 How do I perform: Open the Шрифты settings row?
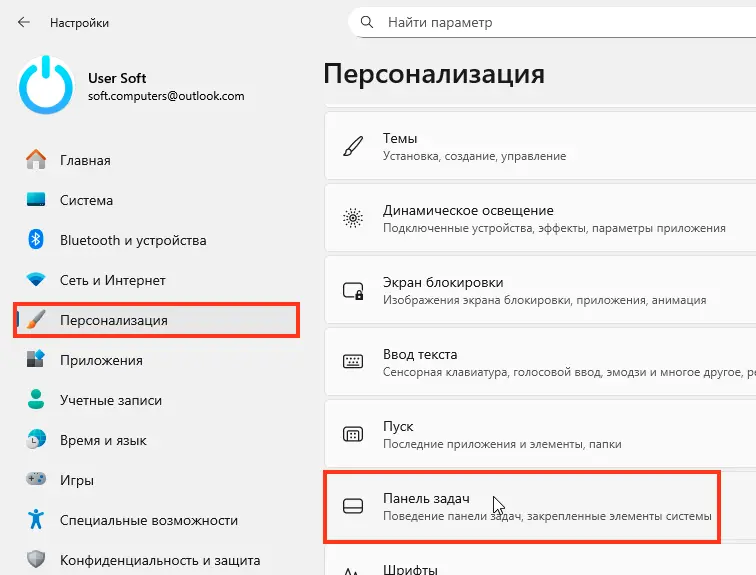tap(522, 567)
